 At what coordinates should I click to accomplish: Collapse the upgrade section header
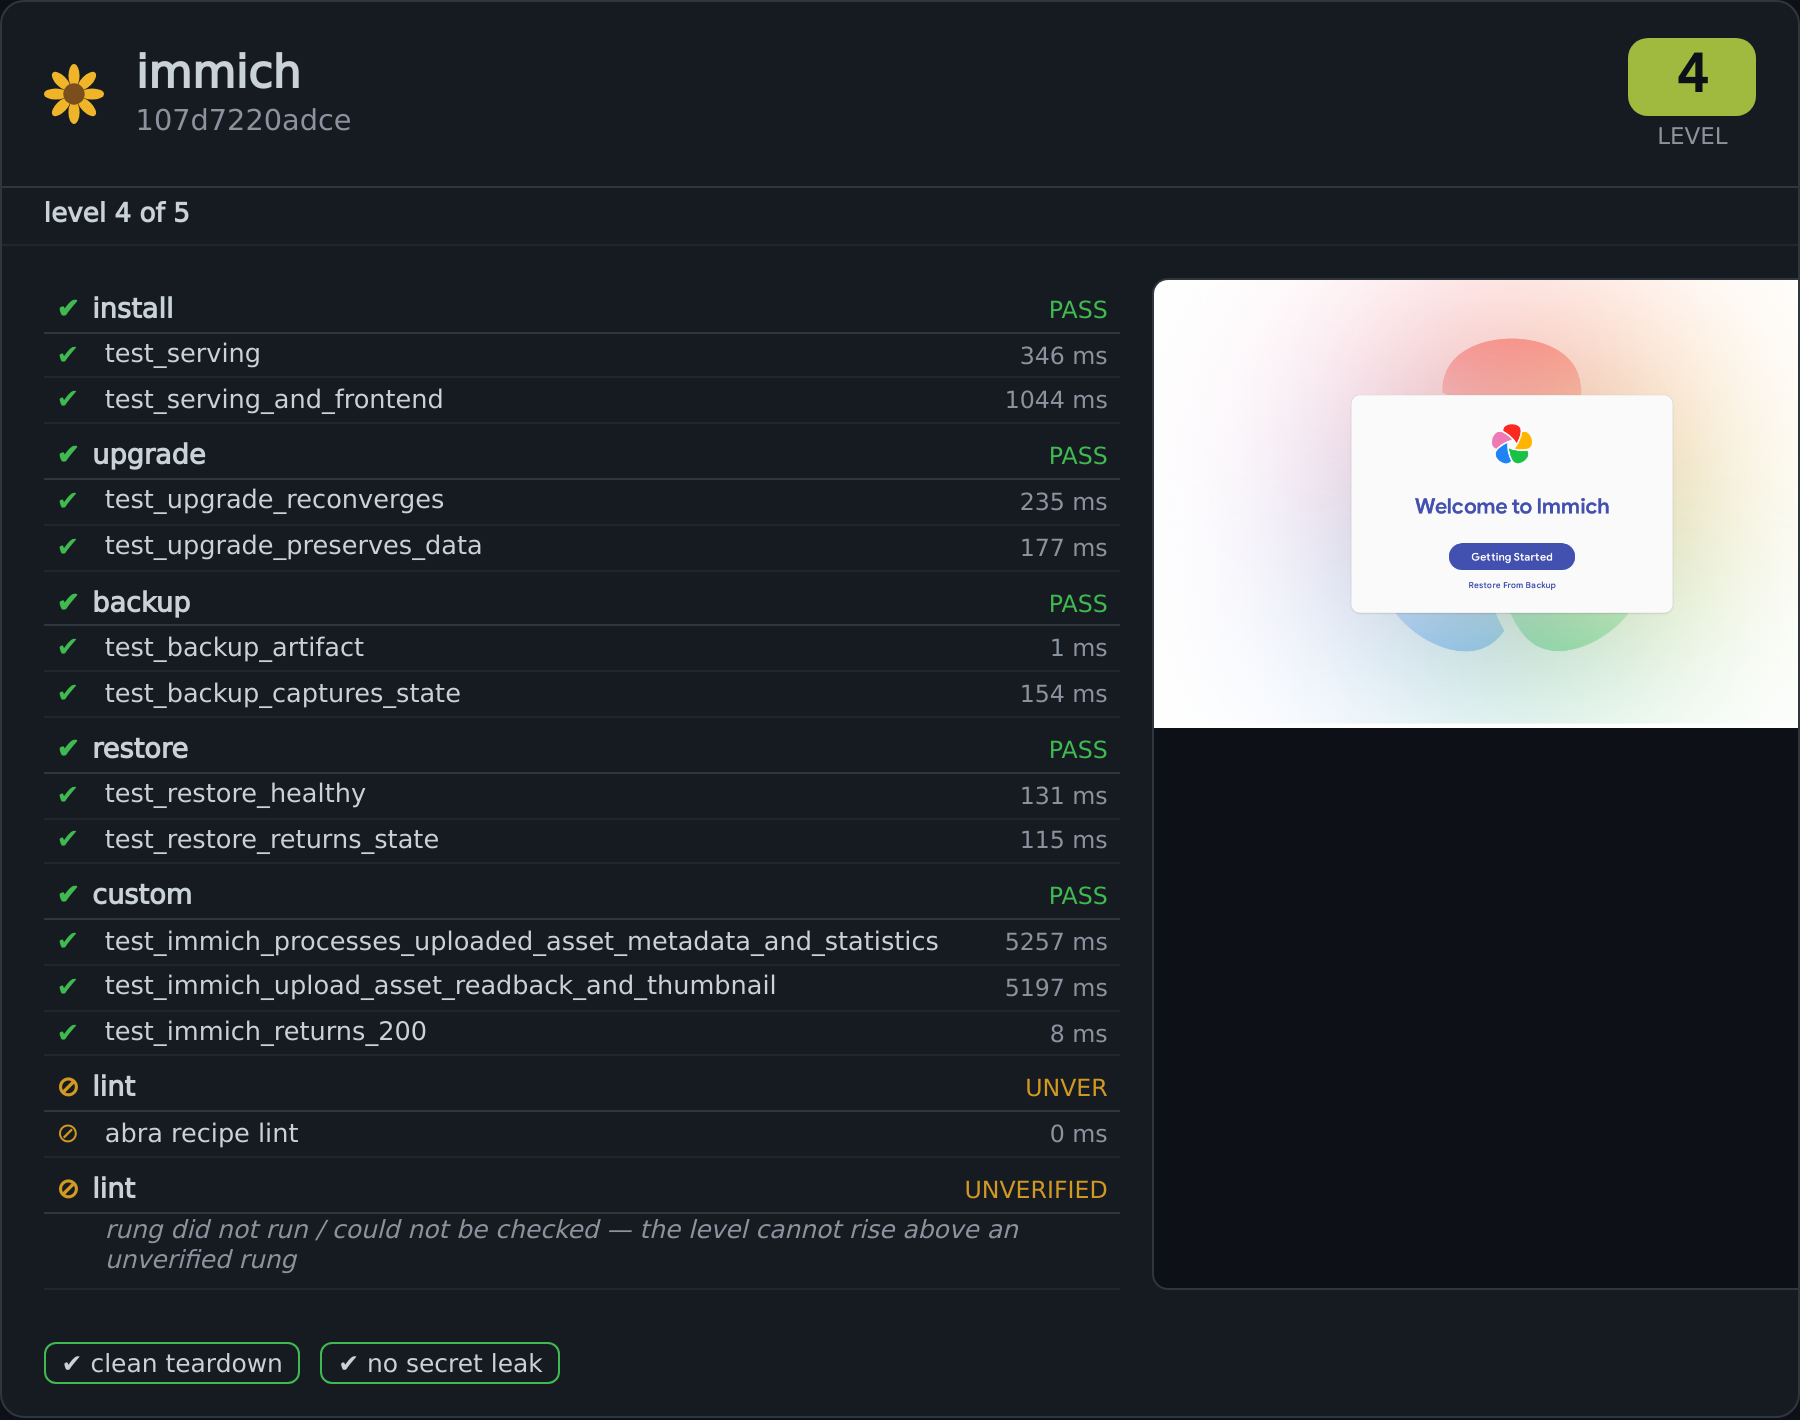pyautogui.click(x=582, y=454)
